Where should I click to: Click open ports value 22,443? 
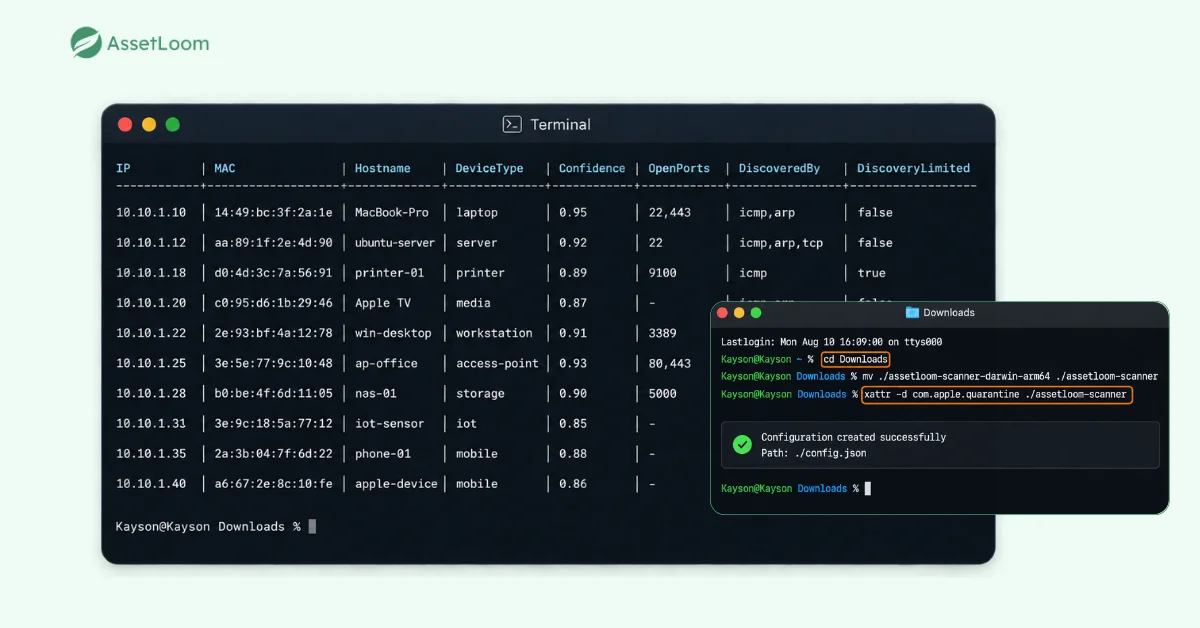(x=670, y=213)
